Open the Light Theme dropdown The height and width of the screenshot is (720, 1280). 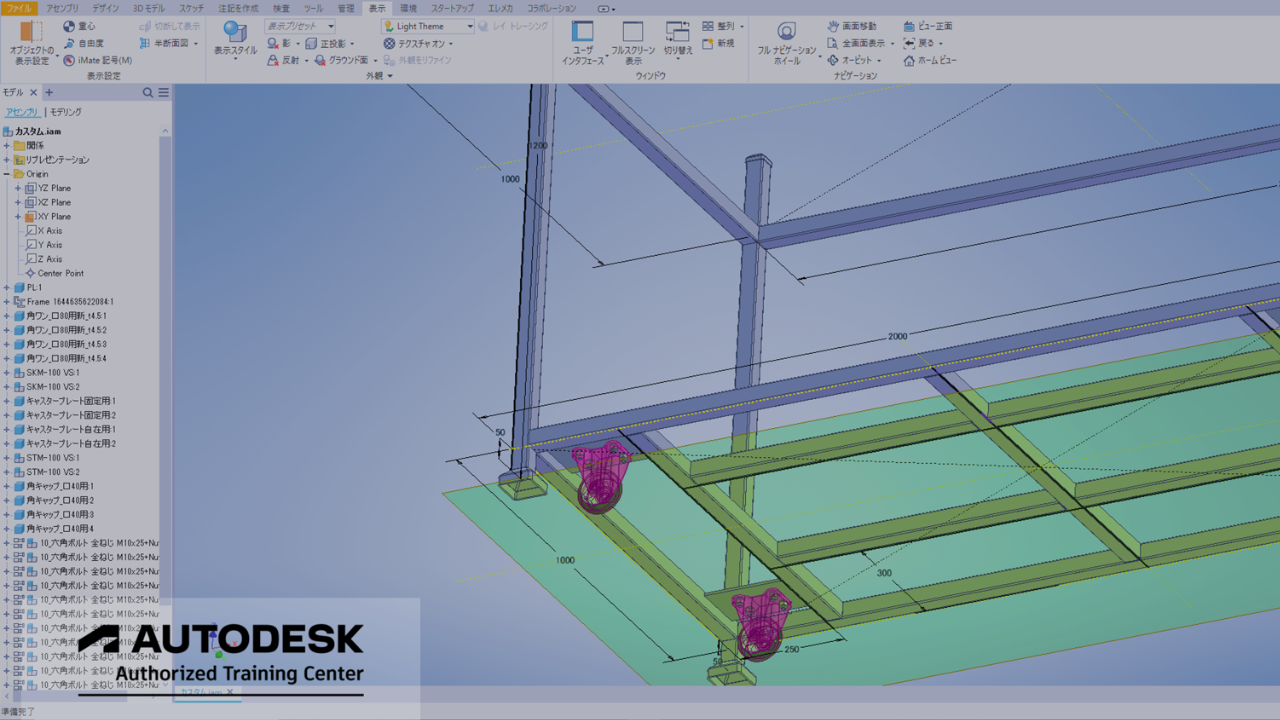(428, 27)
